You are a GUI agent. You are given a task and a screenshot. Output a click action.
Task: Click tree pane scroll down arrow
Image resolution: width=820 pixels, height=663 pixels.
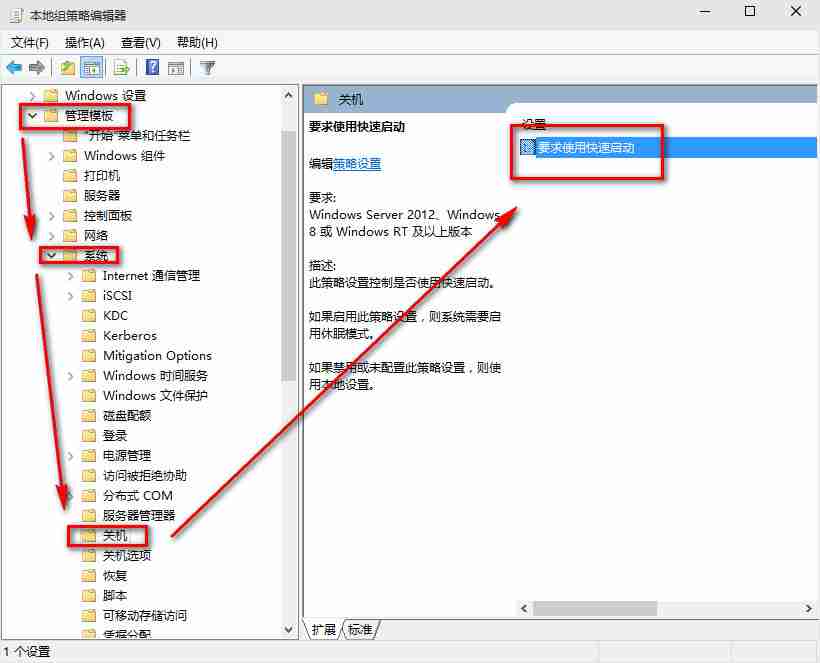pos(288,629)
